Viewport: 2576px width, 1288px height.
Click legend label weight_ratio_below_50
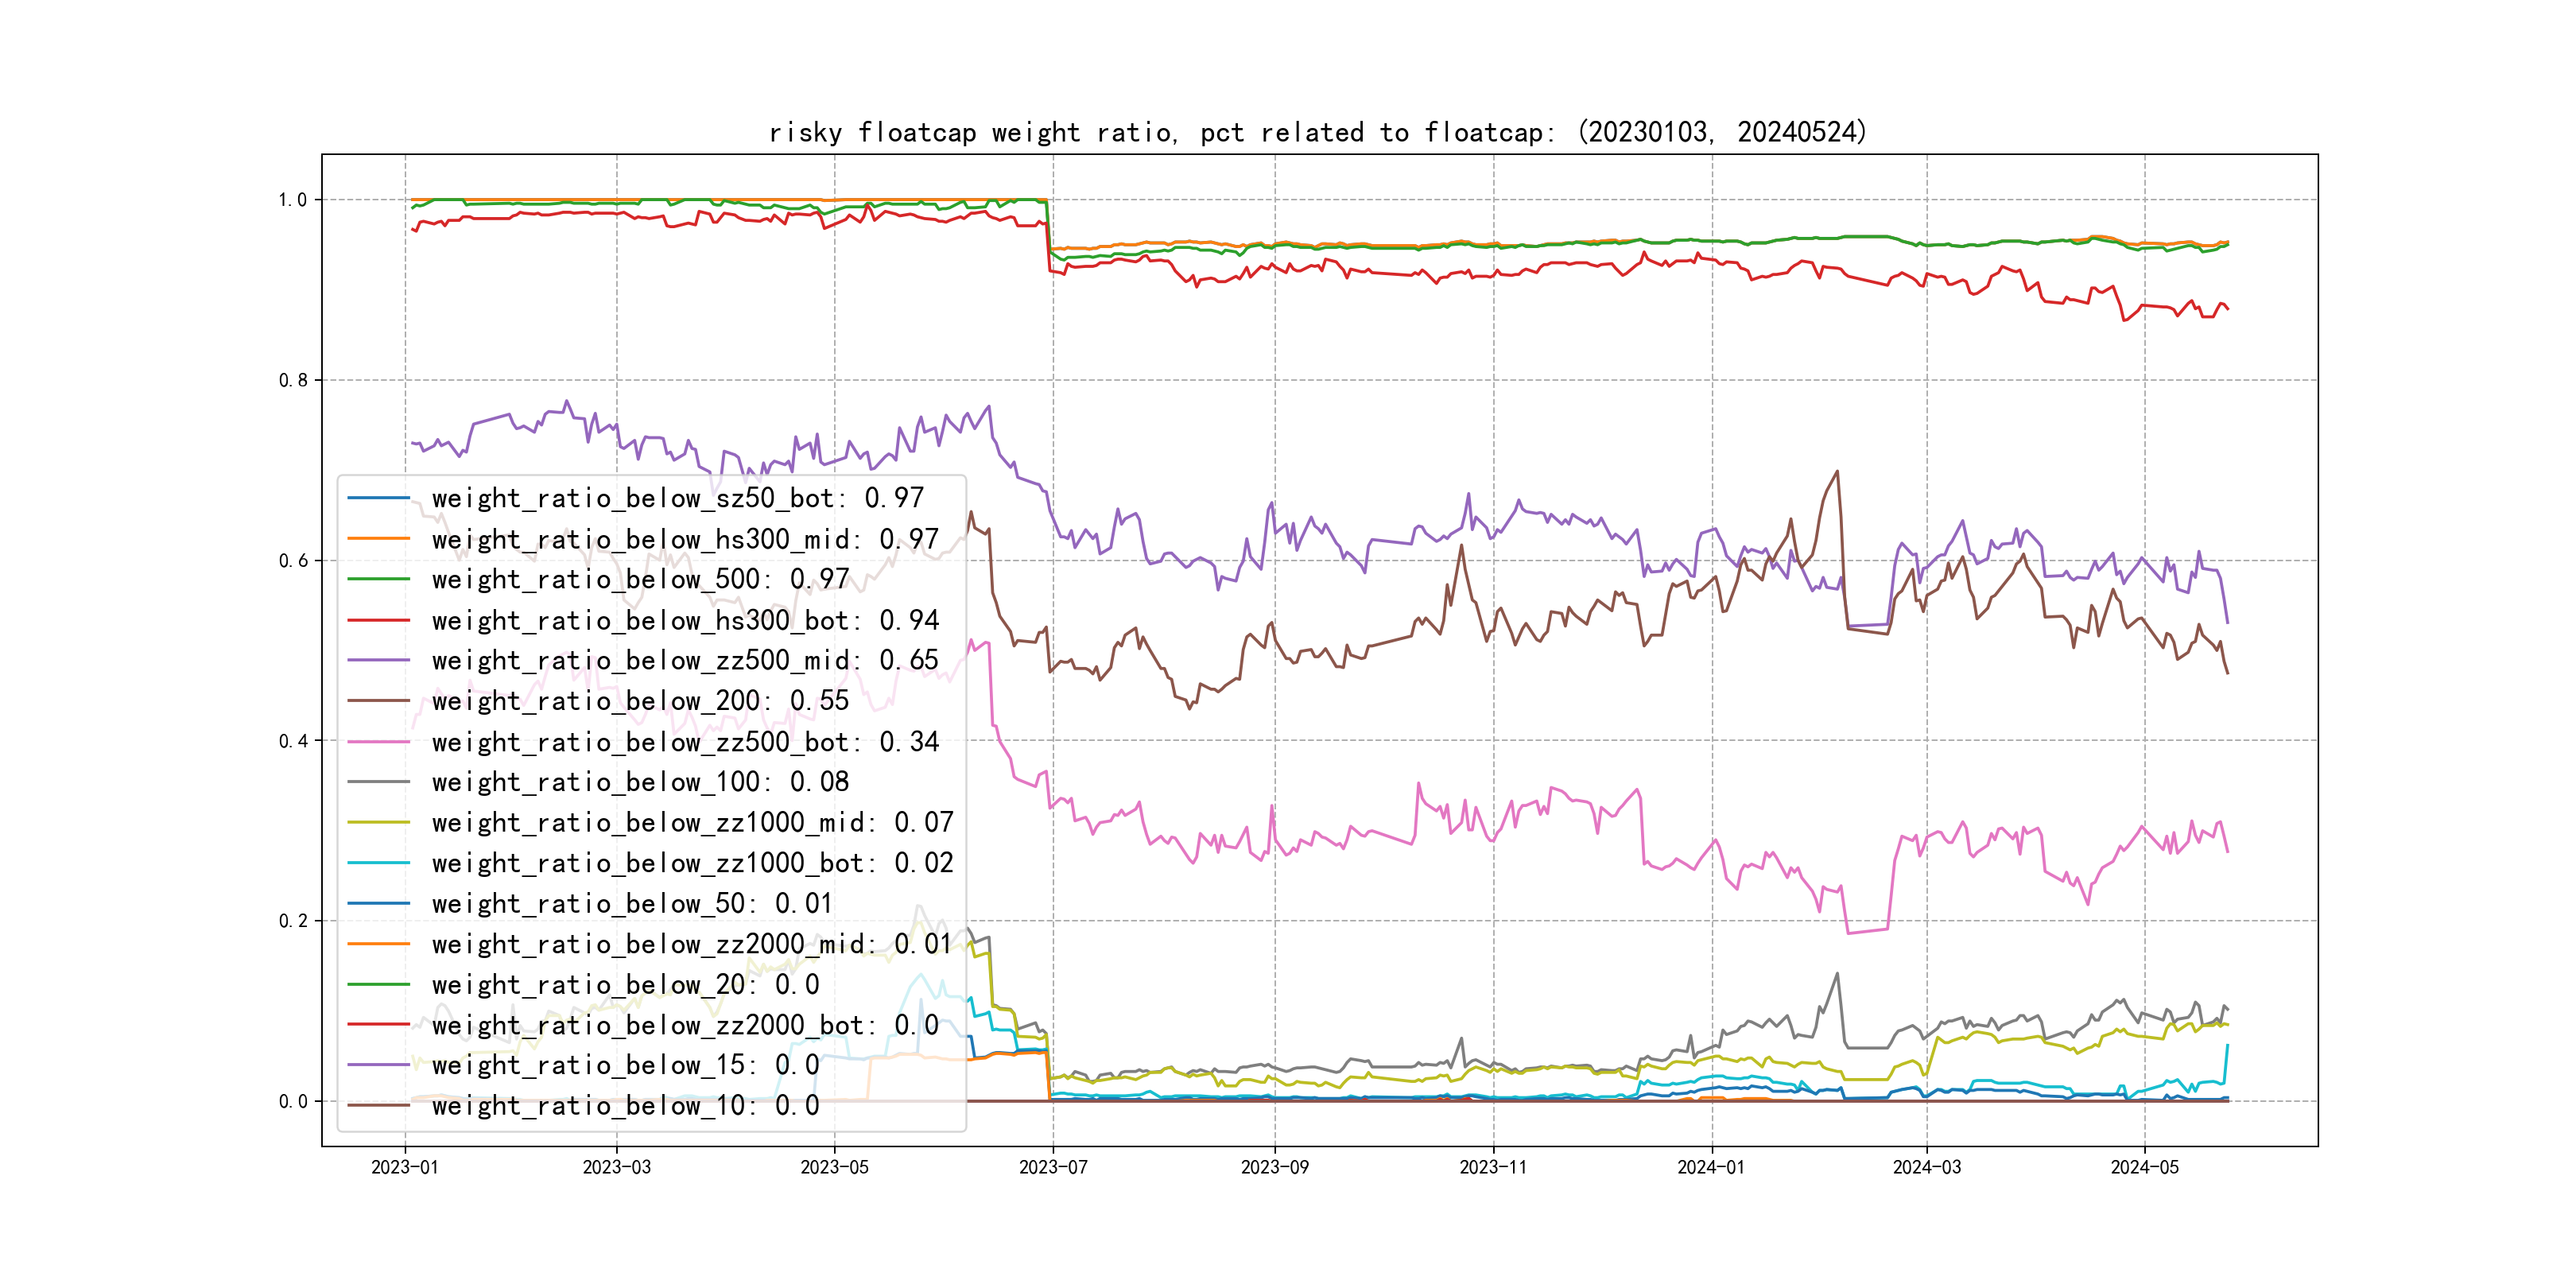click(x=632, y=903)
